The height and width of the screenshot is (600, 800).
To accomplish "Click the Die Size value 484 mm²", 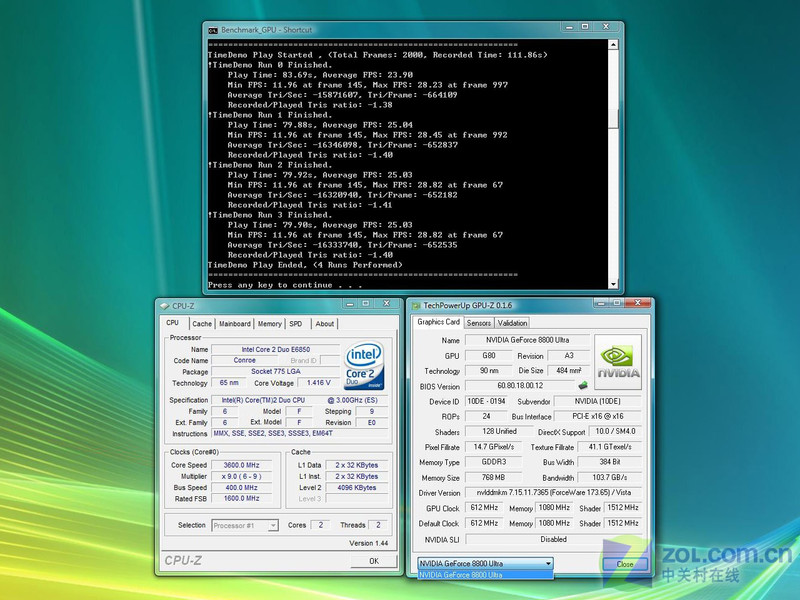I will point(569,370).
